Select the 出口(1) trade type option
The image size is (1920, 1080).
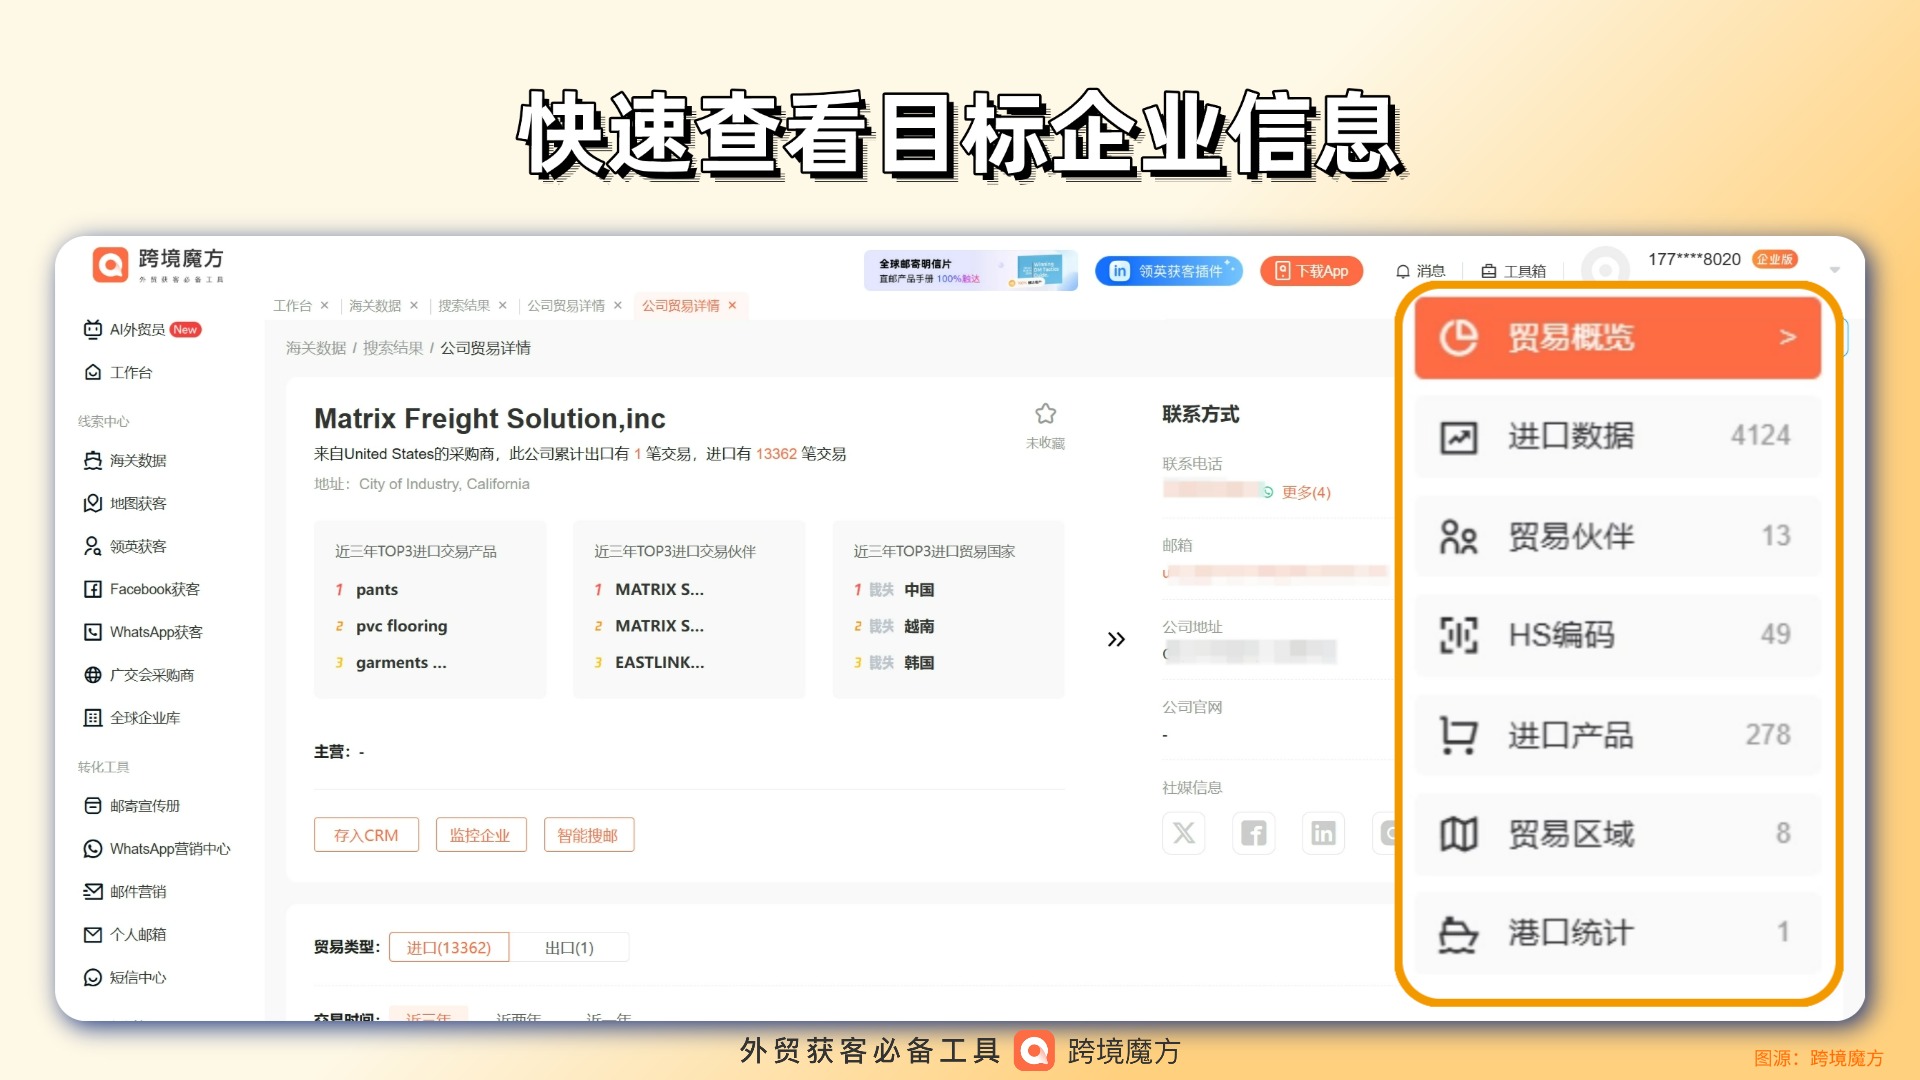tap(569, 948)
